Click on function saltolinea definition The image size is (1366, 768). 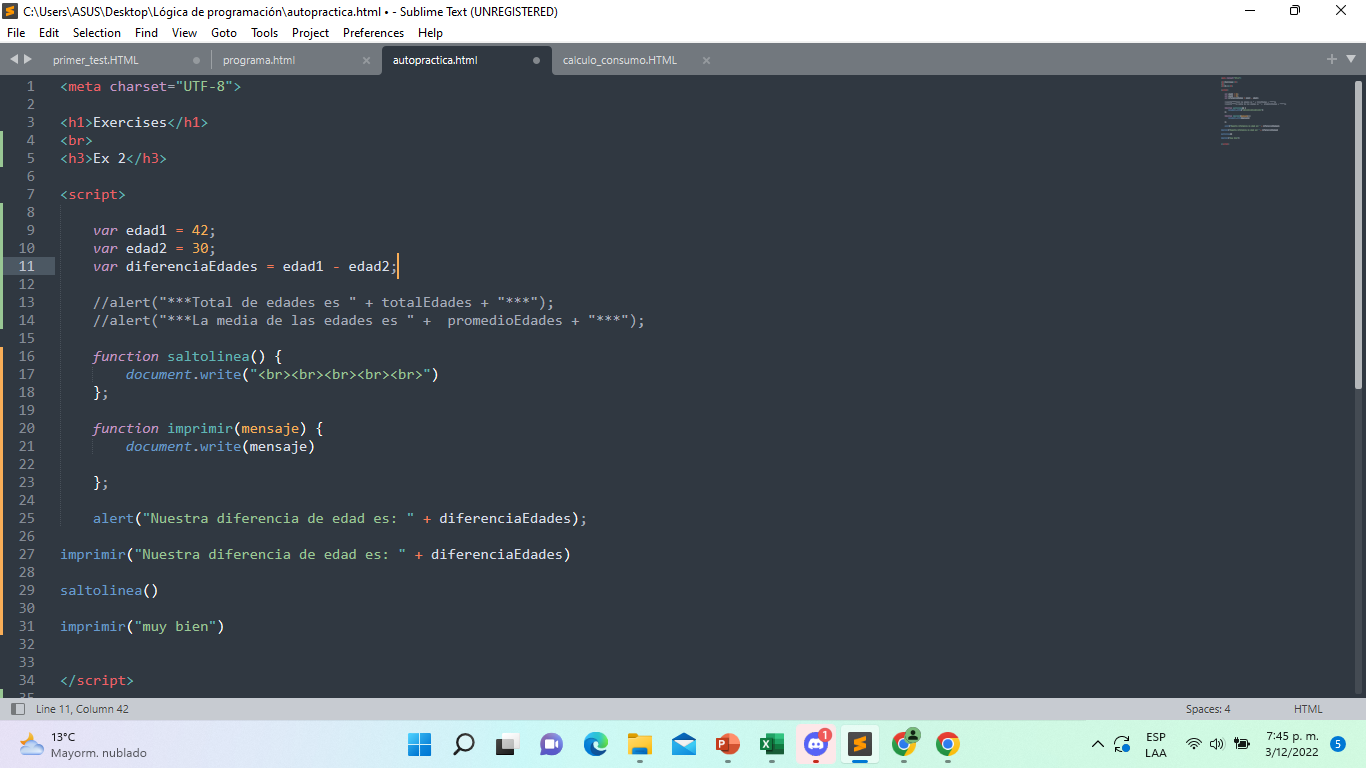(188, 356)
